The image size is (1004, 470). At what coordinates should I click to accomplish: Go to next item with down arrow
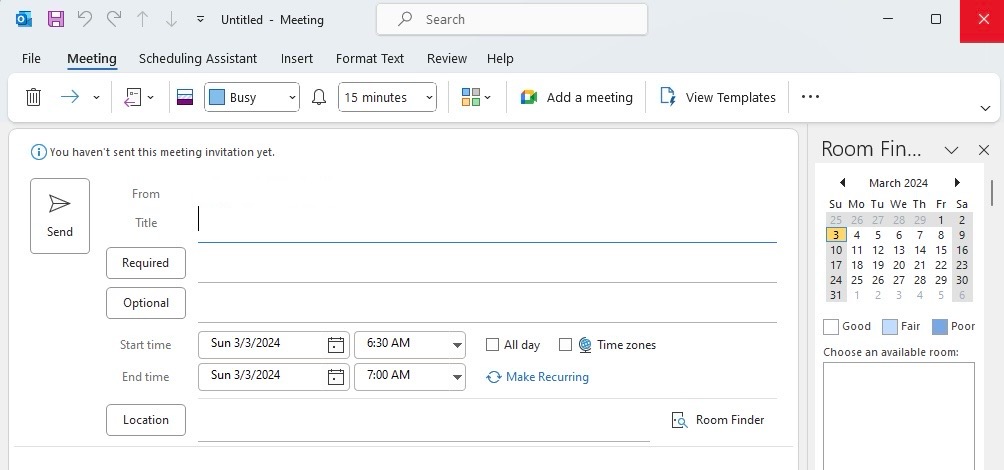pyautogui.click(x=171, y=19)
